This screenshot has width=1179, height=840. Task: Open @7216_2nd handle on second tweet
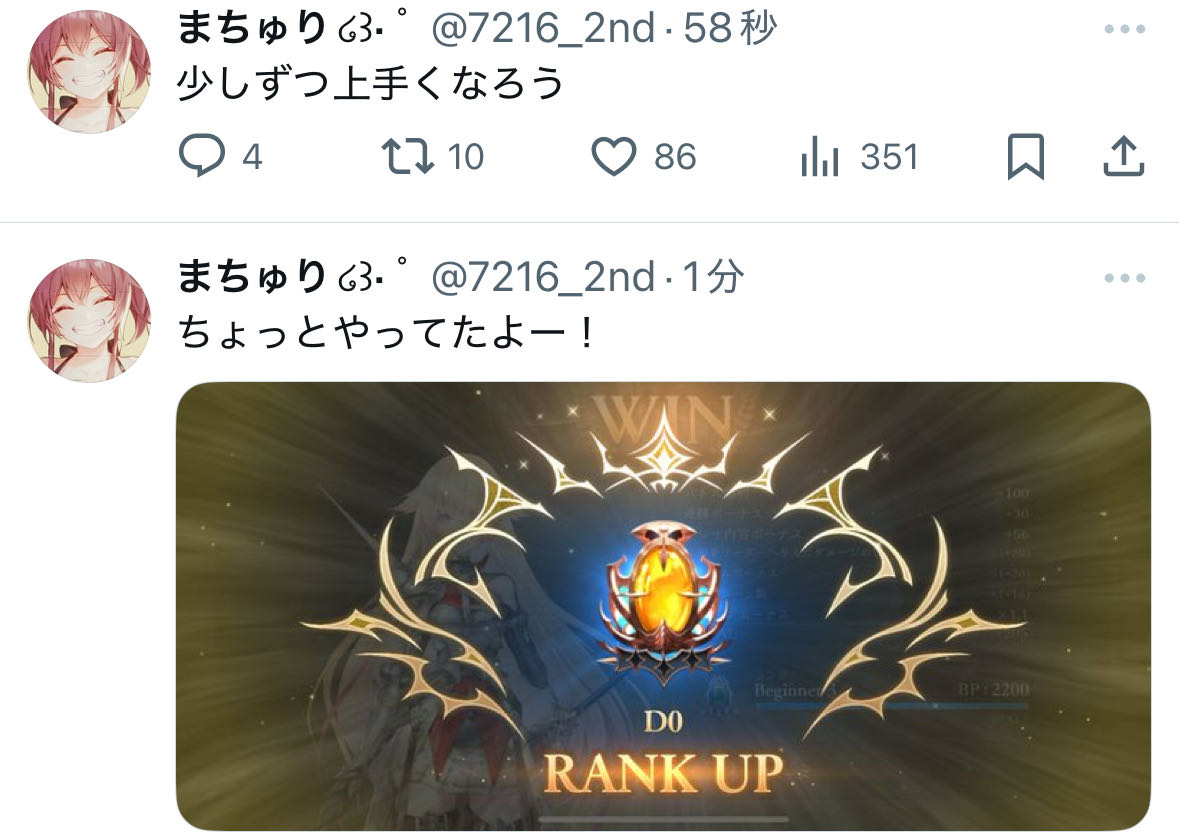pyautogui.click(x=544, y=277)
